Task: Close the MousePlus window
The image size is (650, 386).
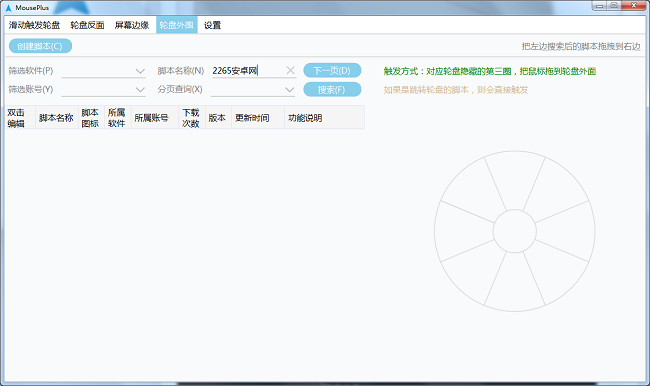Action: 634,6
